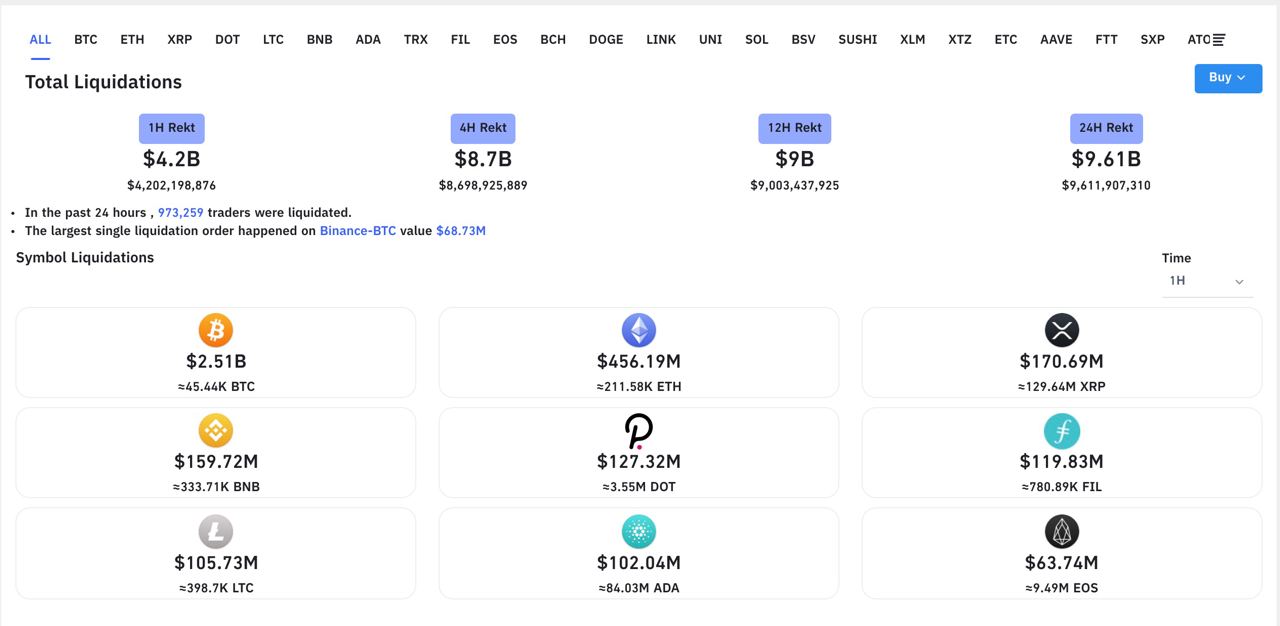Switch to the EOS tab
The height and width of the screenshot is (626, 1280).
click(x=505, y=40)
